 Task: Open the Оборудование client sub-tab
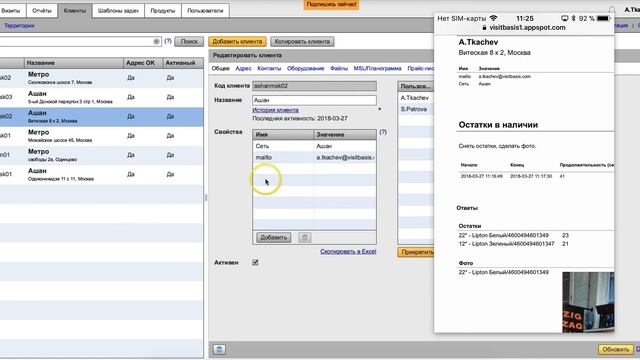pyautogui.click(x=305, y=68)
